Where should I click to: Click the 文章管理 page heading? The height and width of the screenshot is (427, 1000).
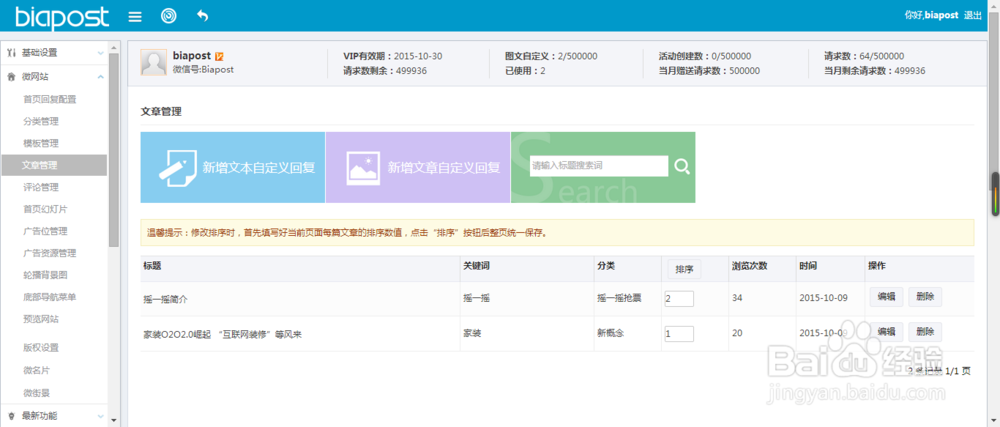pyautogui.click(x=161, y=112)
